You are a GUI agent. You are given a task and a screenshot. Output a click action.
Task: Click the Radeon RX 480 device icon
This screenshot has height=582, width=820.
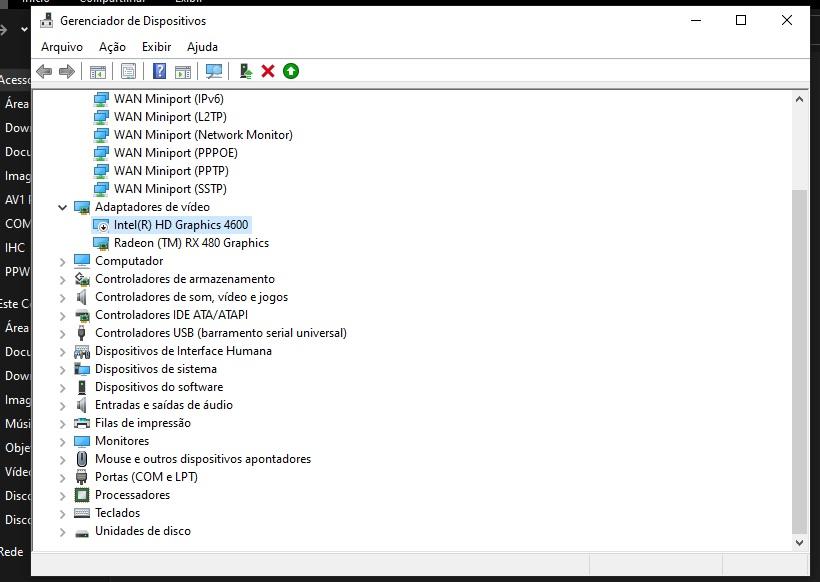[x=100, y=243]
